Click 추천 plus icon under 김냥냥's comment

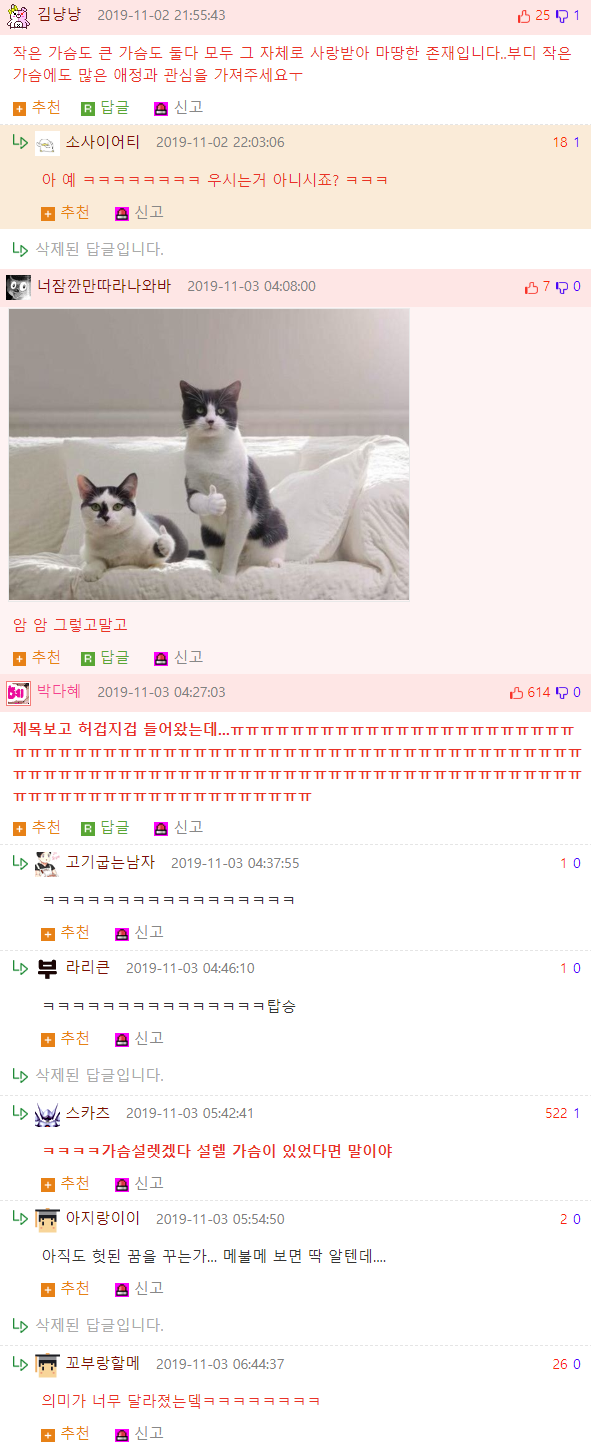[x=19, y=108]
